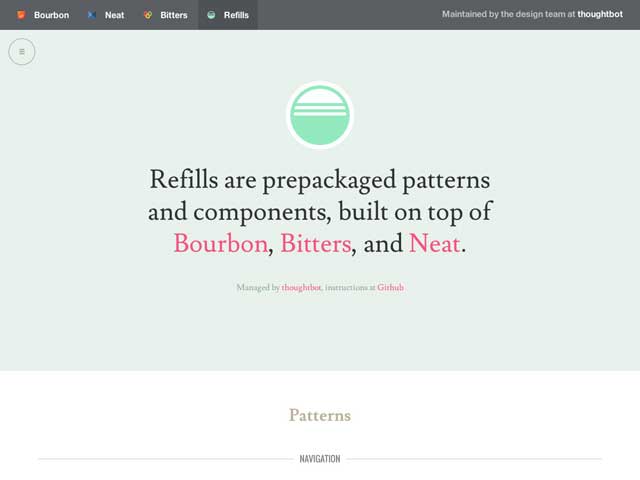Image resolution: width=640 pixels, height=480 pixels.
Task: Click the large Refills logo circle
Action: [320, 115]
